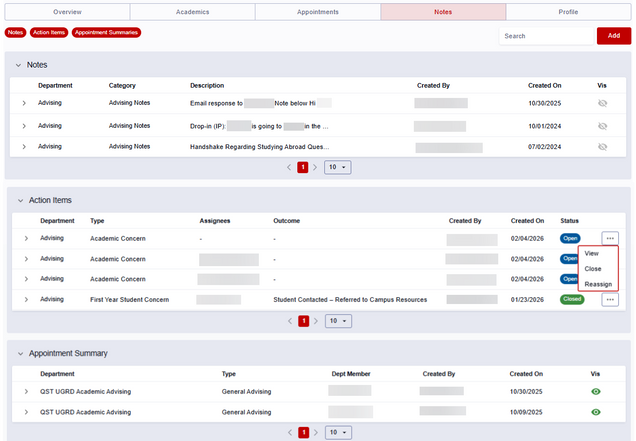Choose Reassign from the action item menu
636x441 pixels.
click(598, 284)
